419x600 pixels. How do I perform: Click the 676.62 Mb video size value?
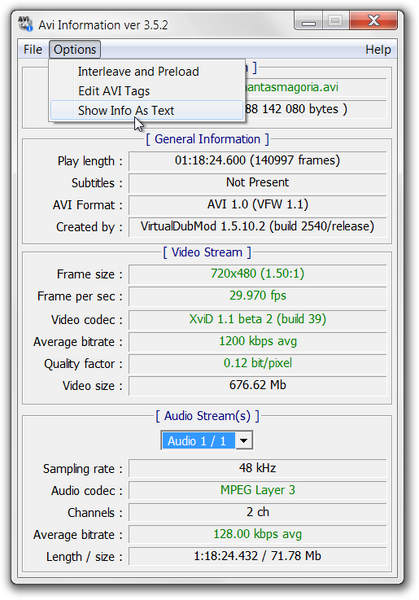coord(258,385)
